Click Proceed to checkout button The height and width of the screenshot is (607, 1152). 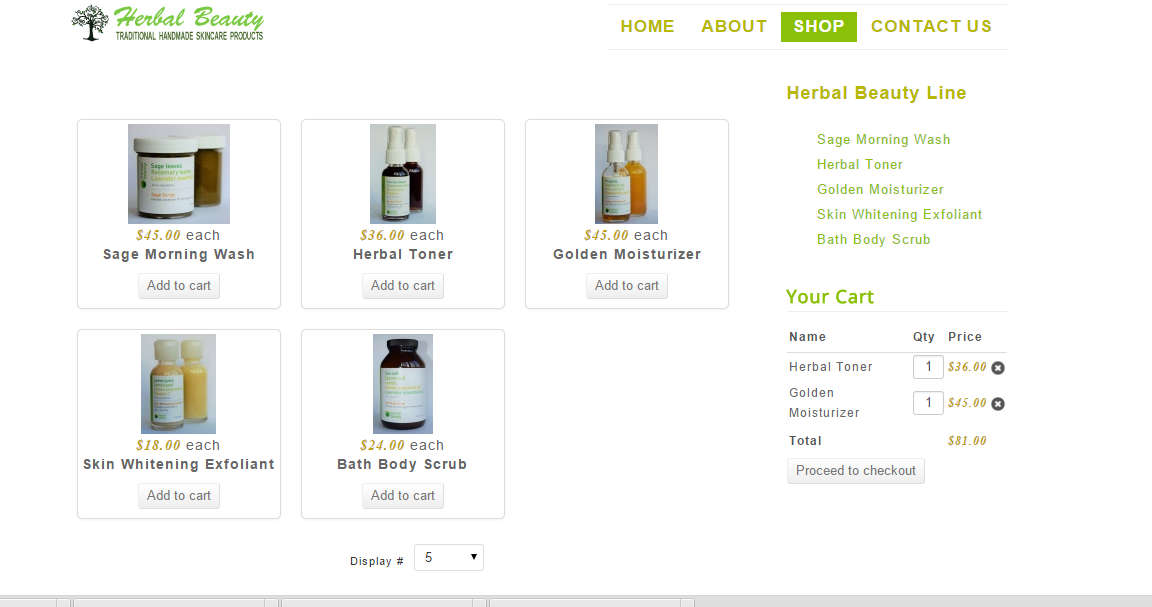point(856,471)
